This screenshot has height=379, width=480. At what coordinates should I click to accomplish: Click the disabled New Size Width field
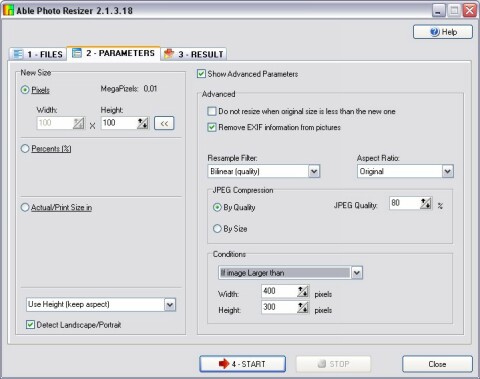tap(55, 123)
